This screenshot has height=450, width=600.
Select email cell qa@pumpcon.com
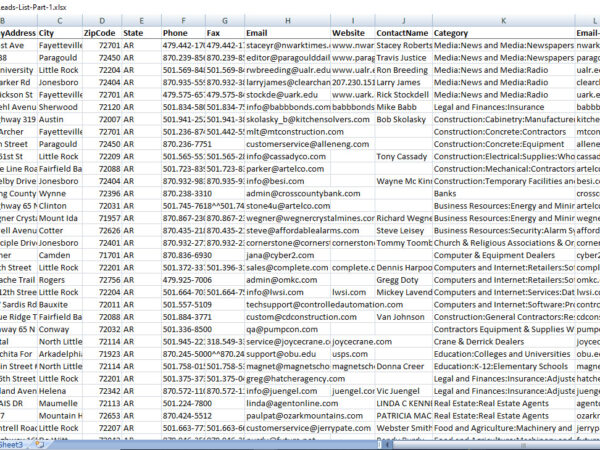click(288, 329)
